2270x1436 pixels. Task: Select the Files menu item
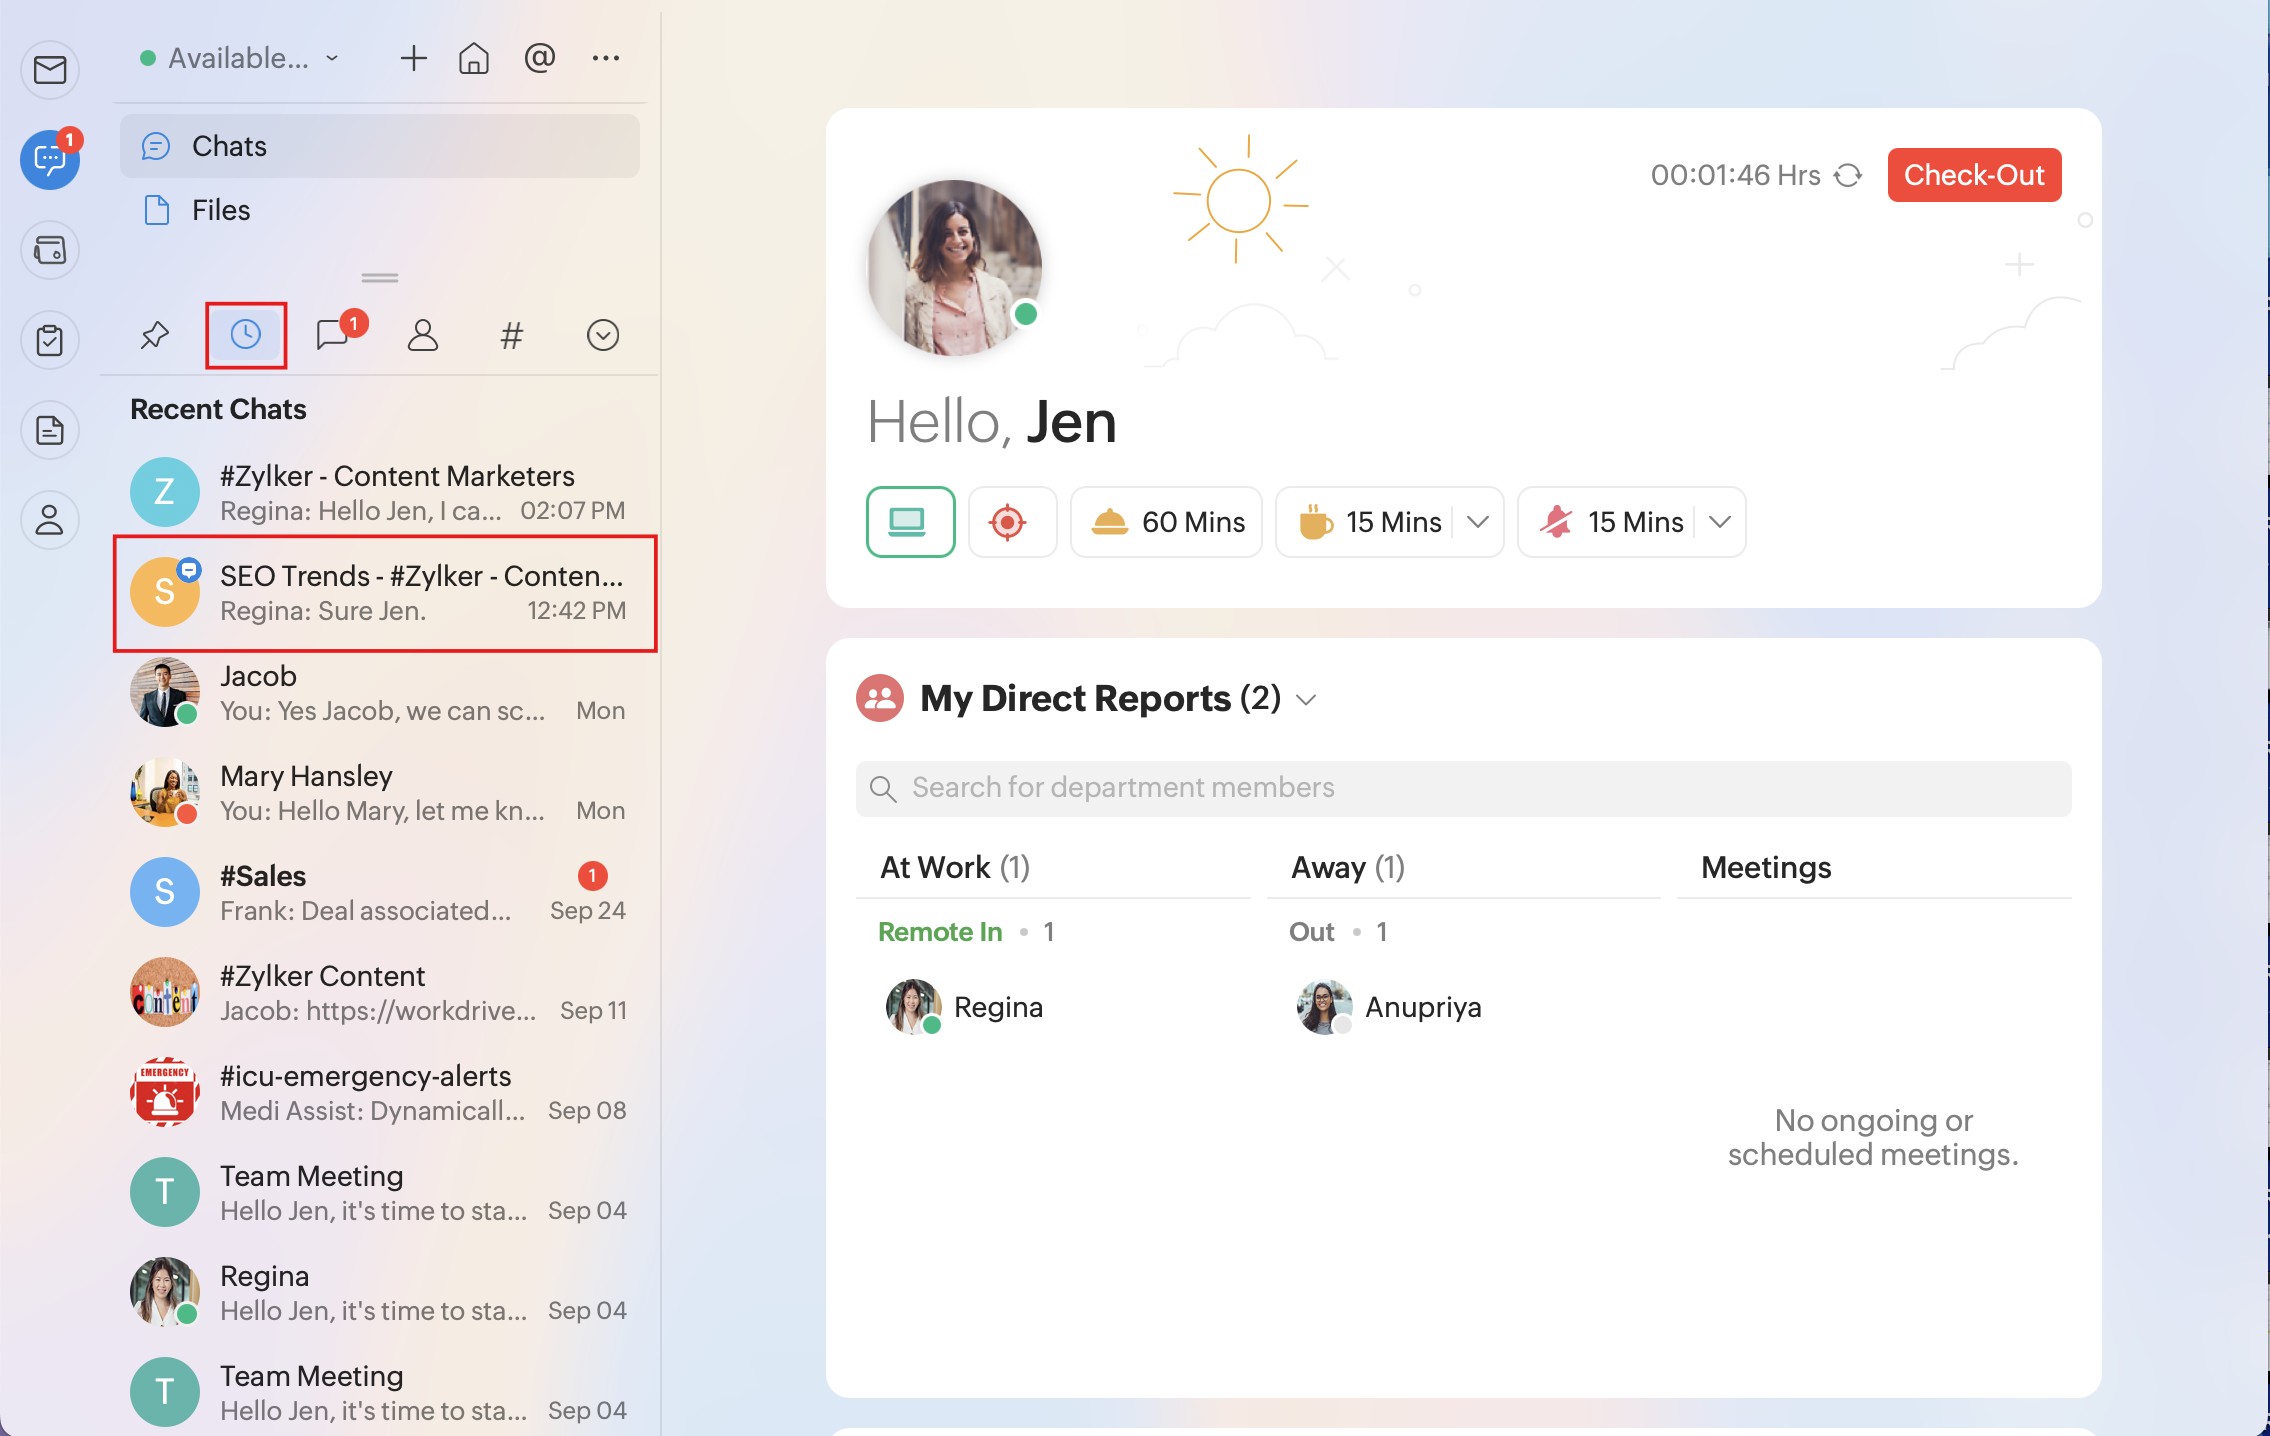click(x=221, y=210)
